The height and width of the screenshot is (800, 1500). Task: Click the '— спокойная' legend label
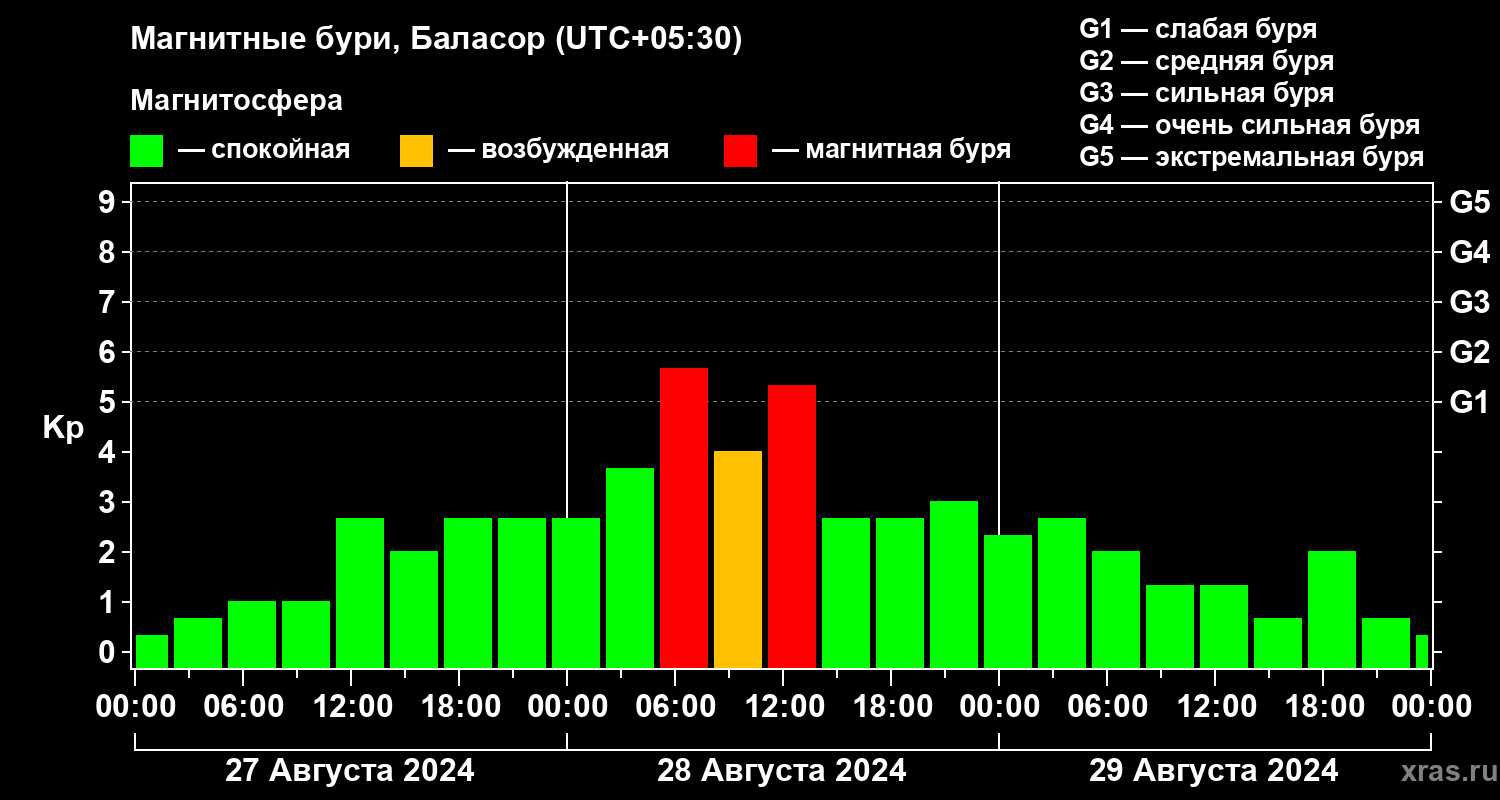[x=264, y=150]
